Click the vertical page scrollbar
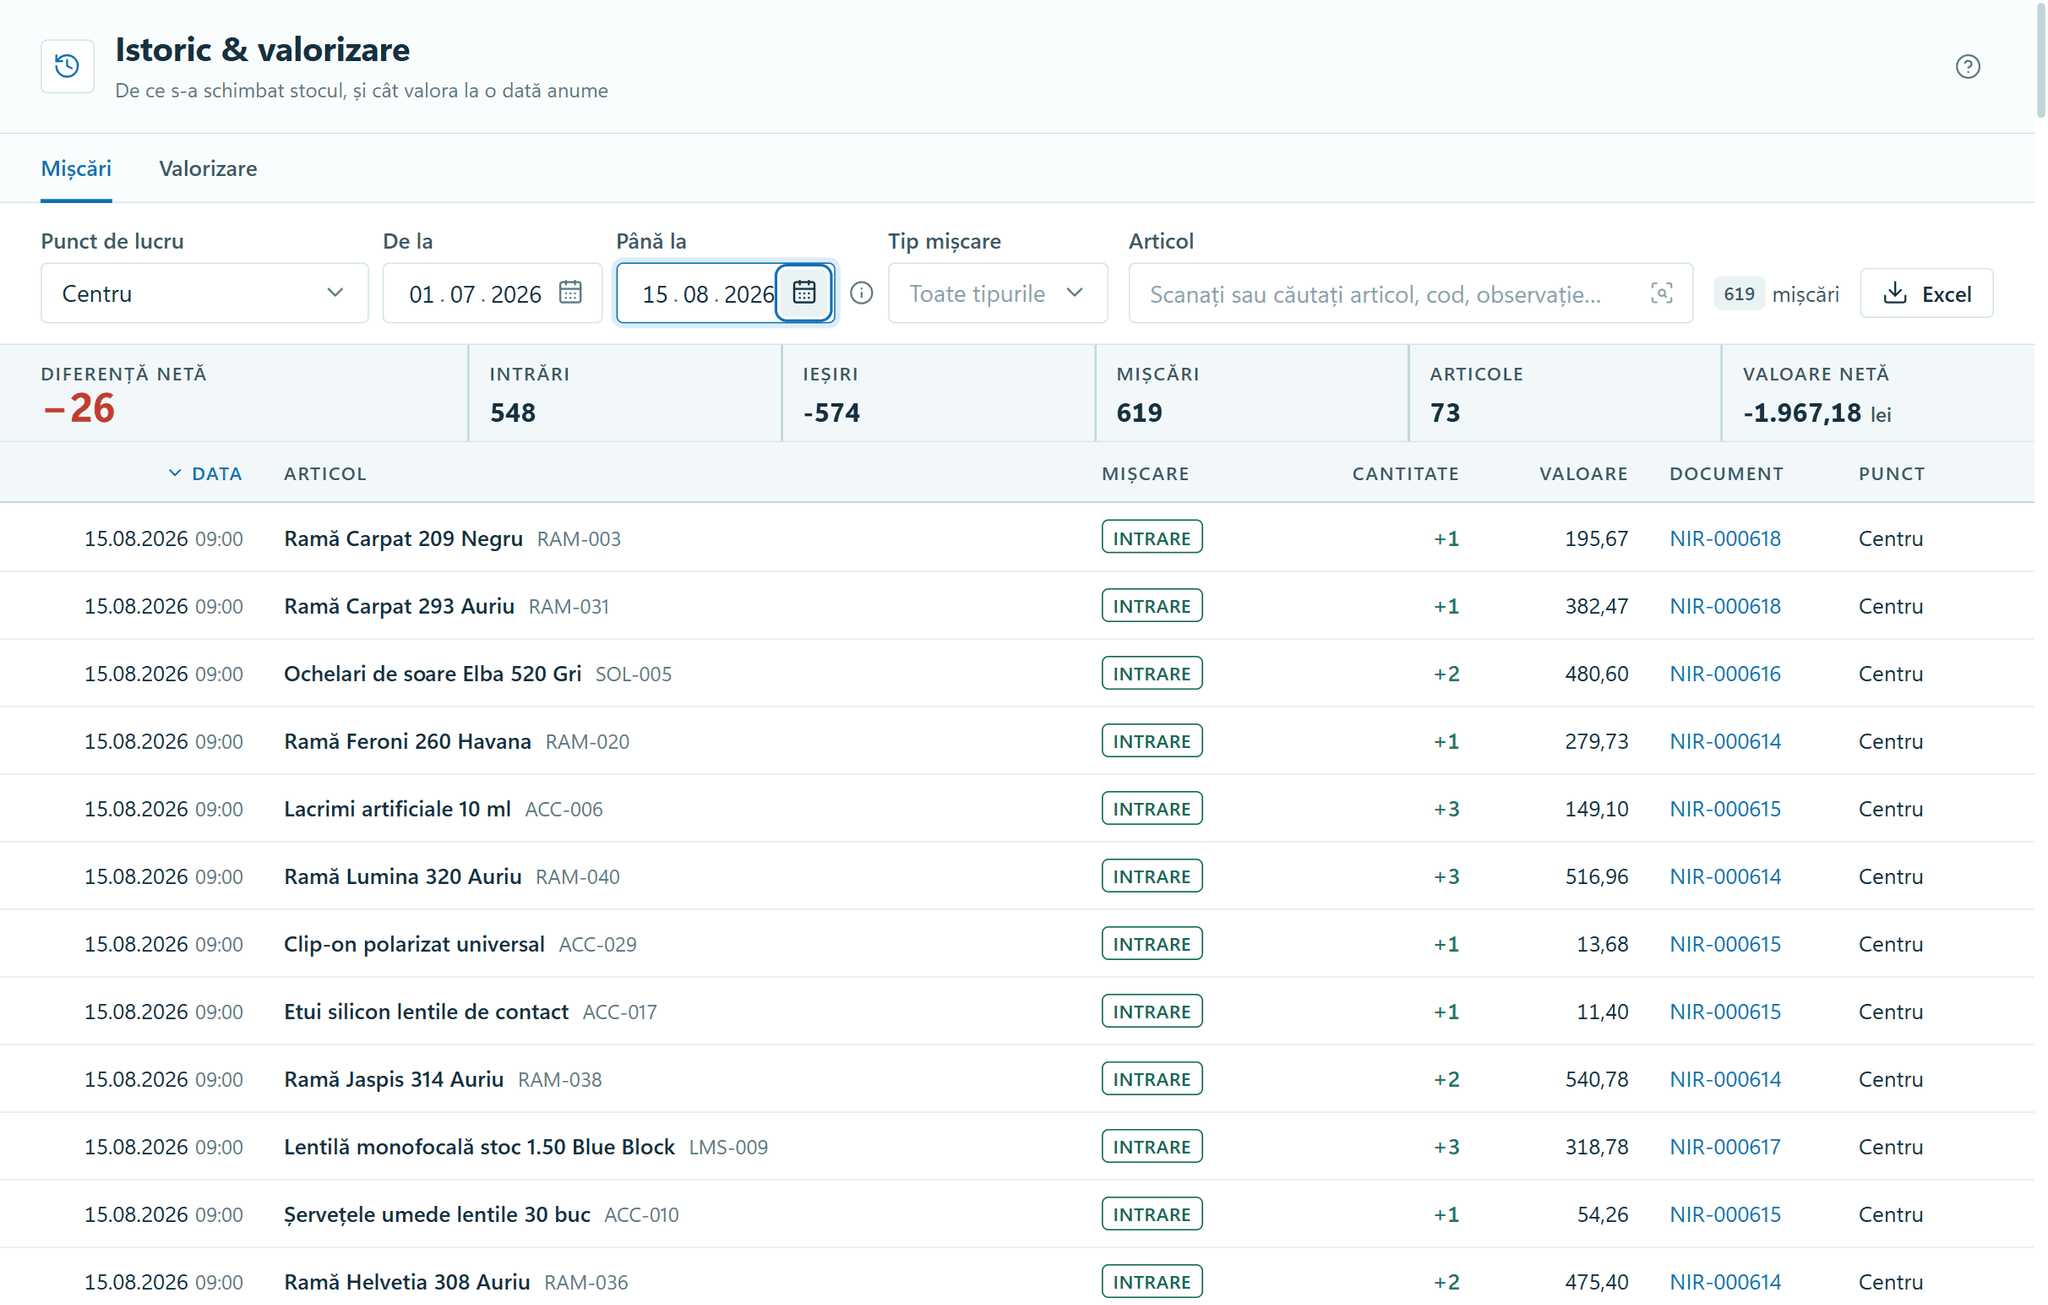 point(2041,60)
